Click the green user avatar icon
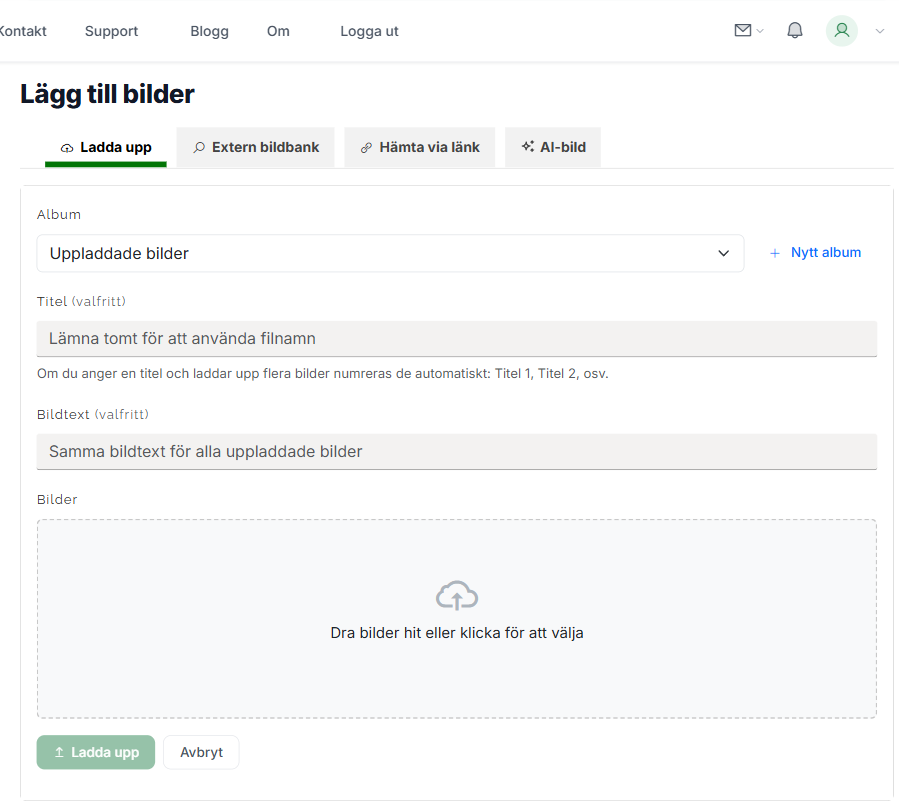This screenshot has width=899, height=802. click(841, 31)
